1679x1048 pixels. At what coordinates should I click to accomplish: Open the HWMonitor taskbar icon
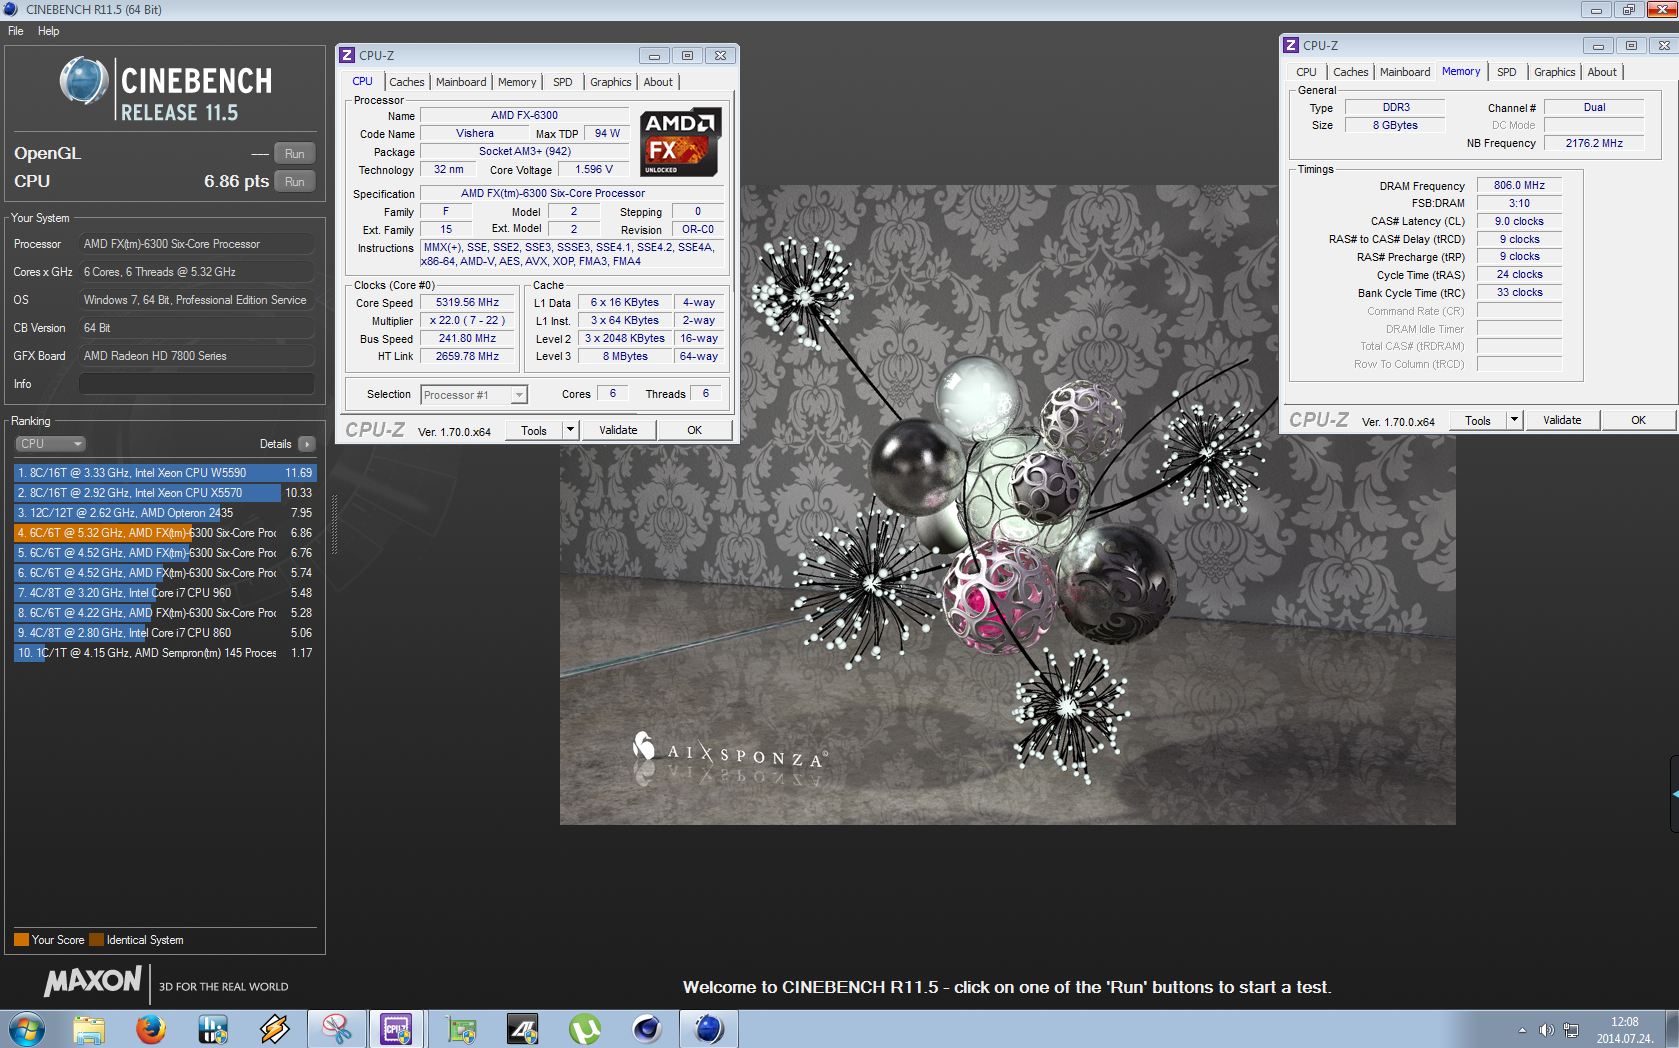click(x=213, y=1029)
